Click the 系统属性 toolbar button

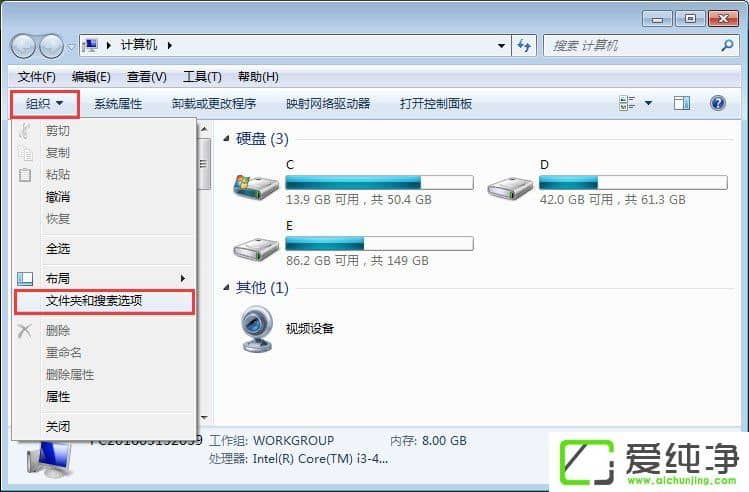118,104
